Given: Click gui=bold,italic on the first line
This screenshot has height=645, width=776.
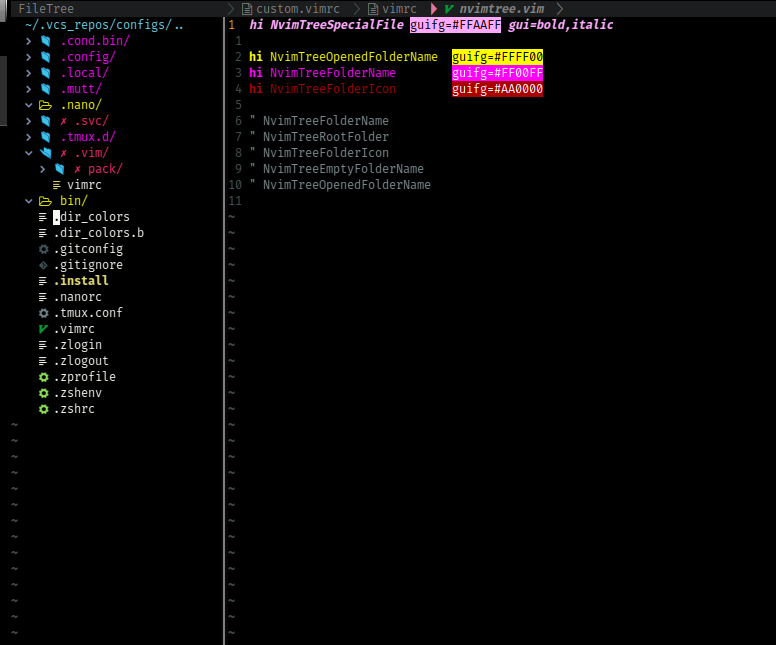Looking at the screenshot, I should pos(561,25).
